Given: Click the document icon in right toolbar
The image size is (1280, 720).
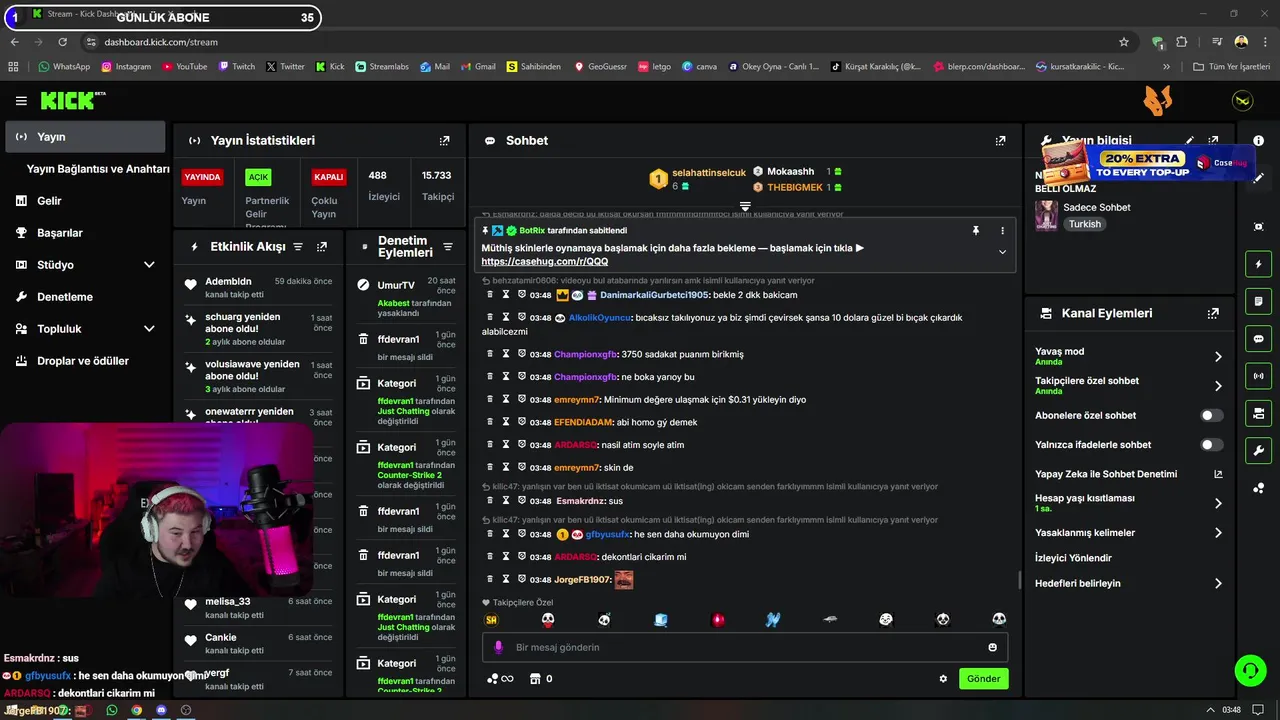Looking at the screenshot, I should (x=1258, y=301).
